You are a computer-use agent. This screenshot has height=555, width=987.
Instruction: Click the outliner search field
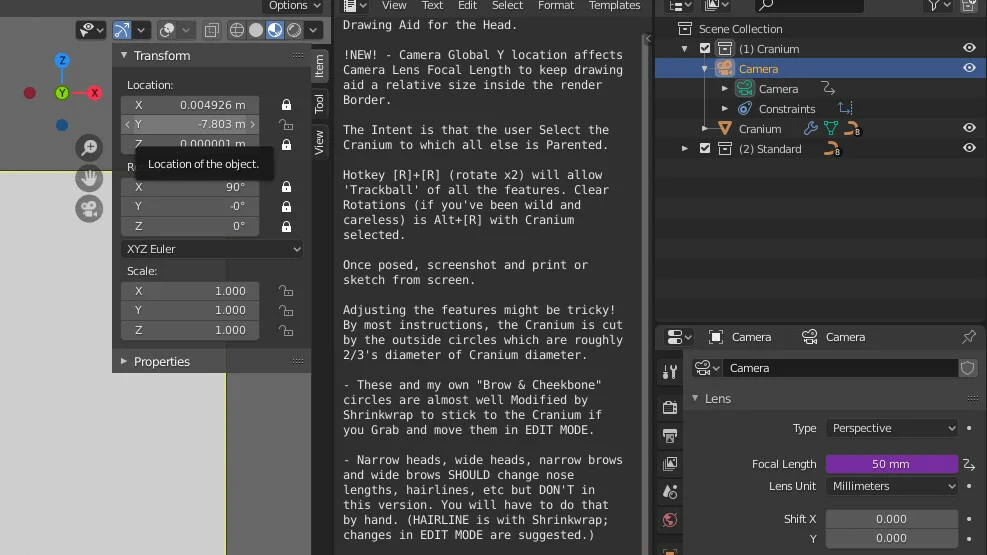tap(809, 6)
